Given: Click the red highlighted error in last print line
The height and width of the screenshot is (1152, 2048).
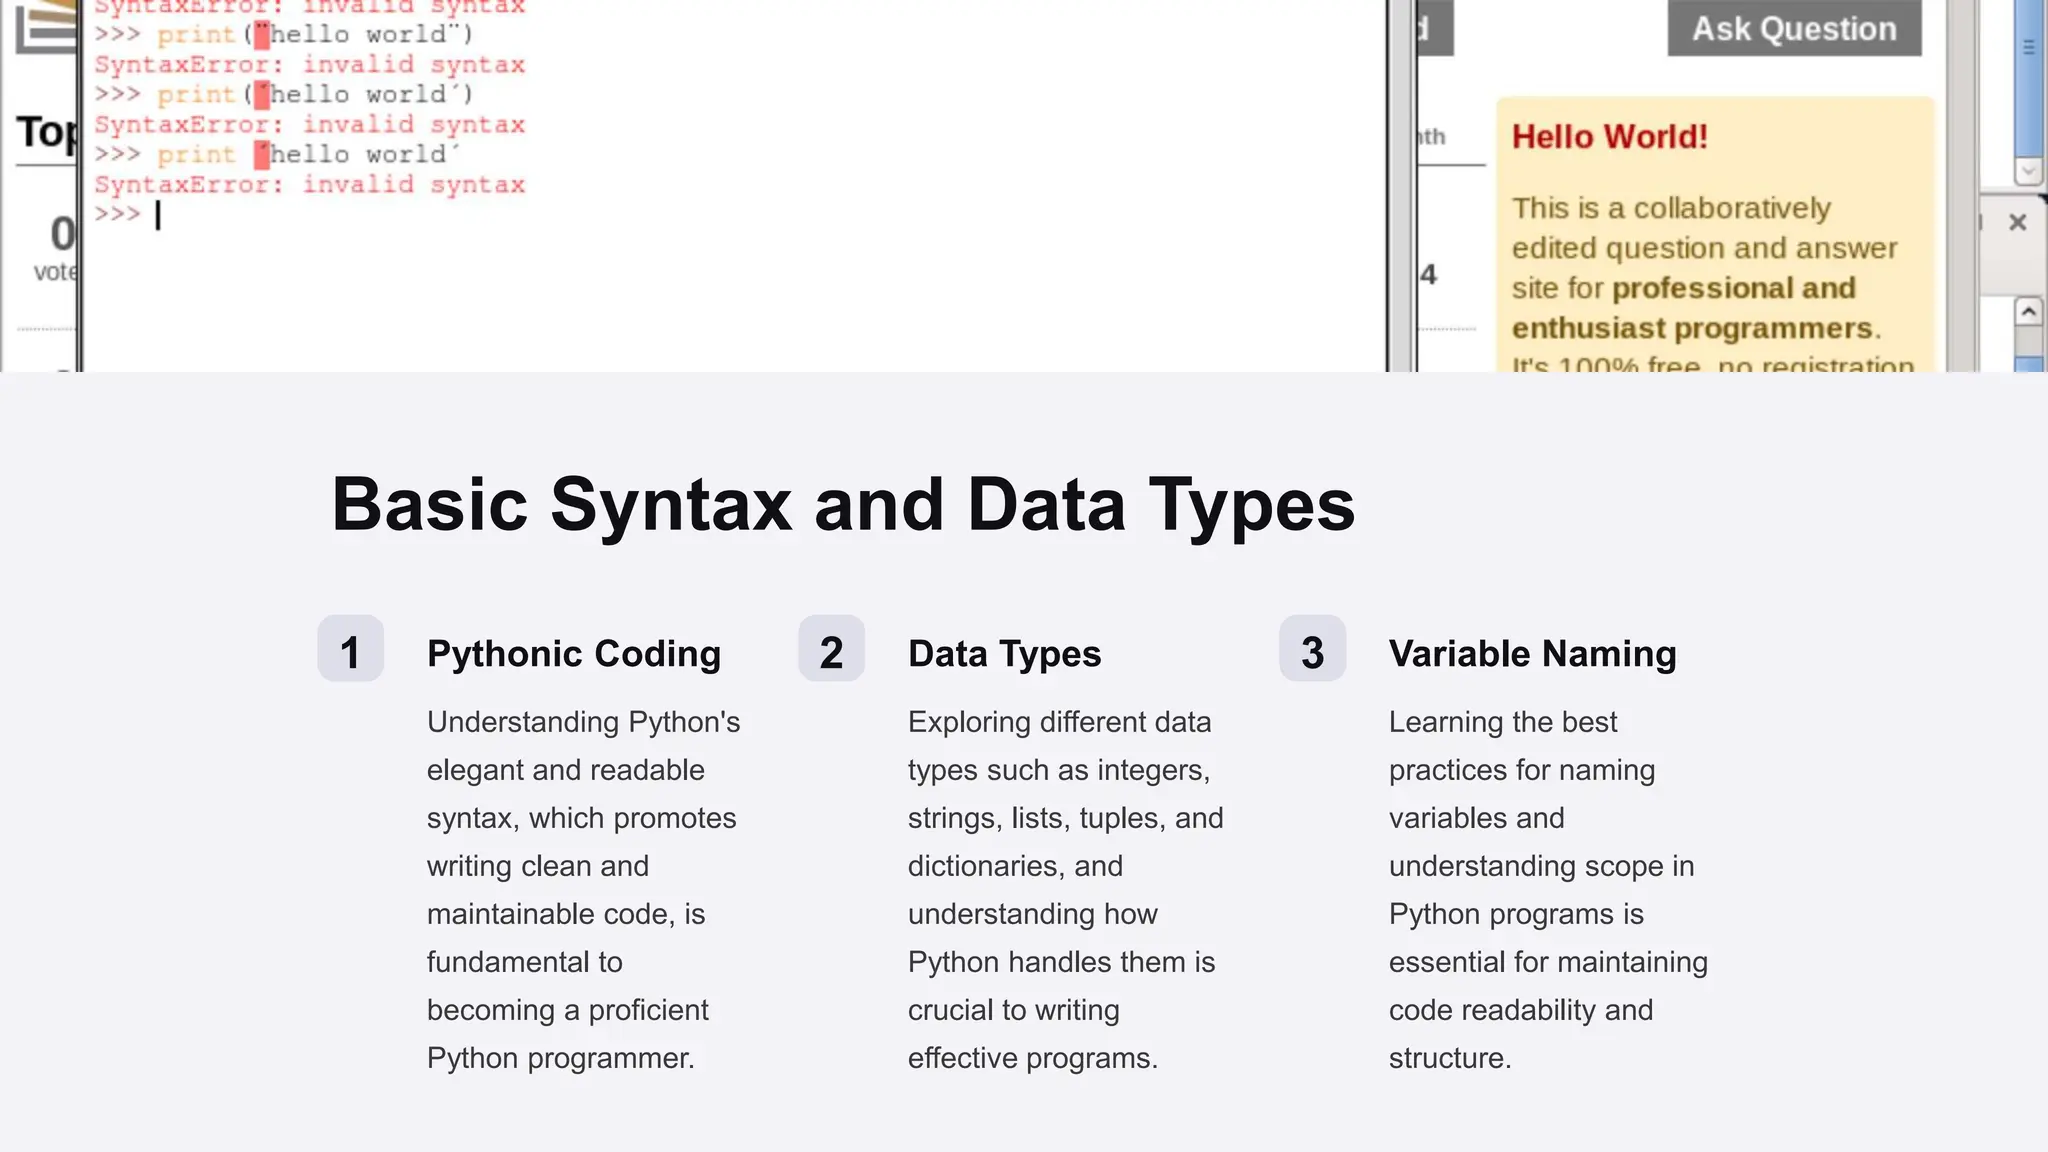Looking at the screenshot, I should pos(262,155).
